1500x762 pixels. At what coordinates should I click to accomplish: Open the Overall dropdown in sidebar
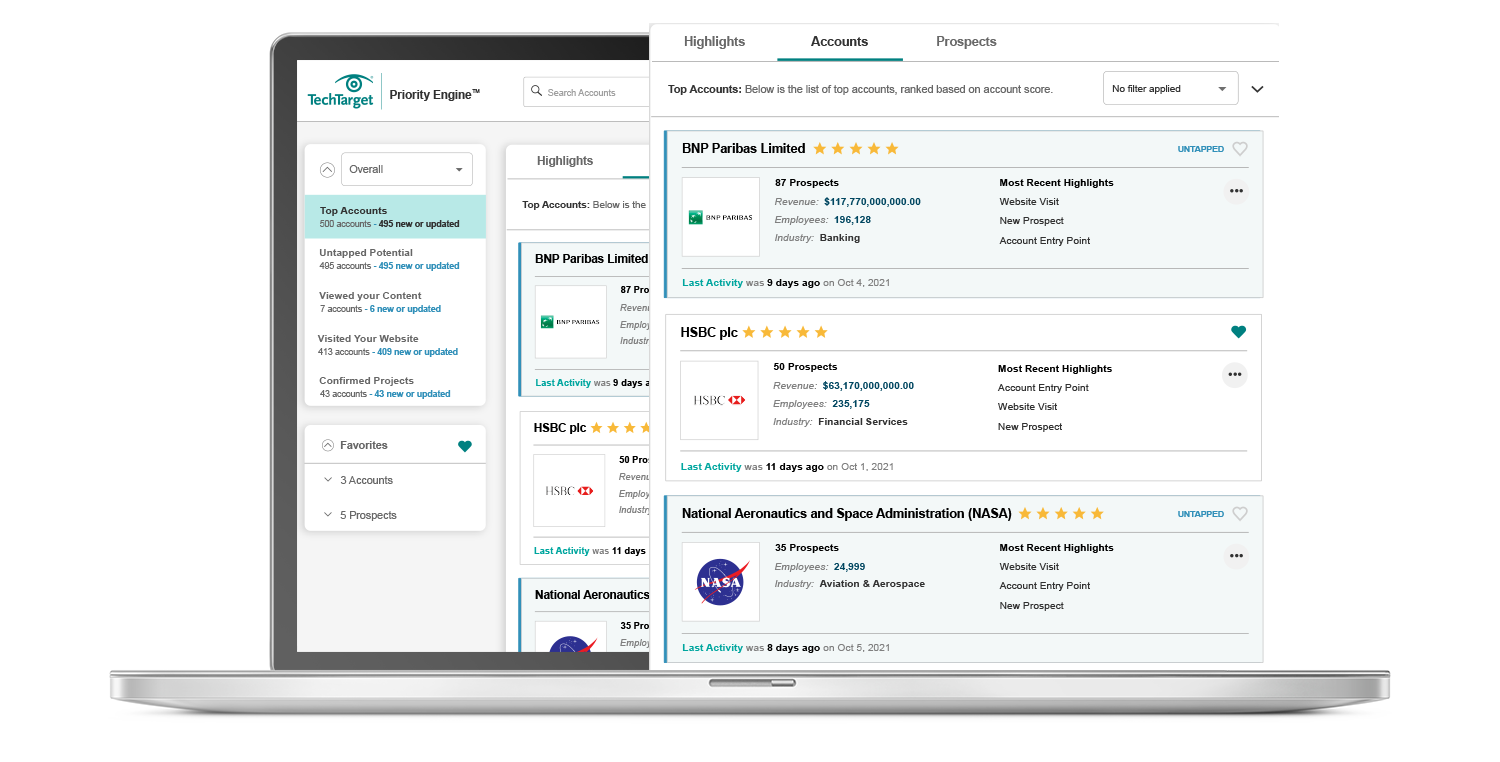tap(406, 169)
